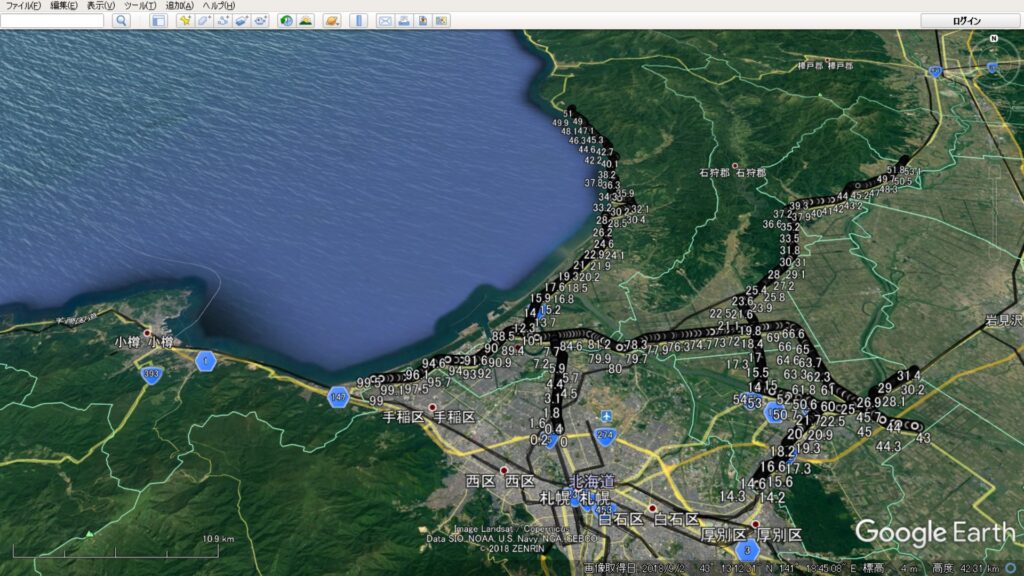This screenshot has height=576, width=1024.
Task: Add a new placemark with pin icon
Action: [x=184, y=21]
